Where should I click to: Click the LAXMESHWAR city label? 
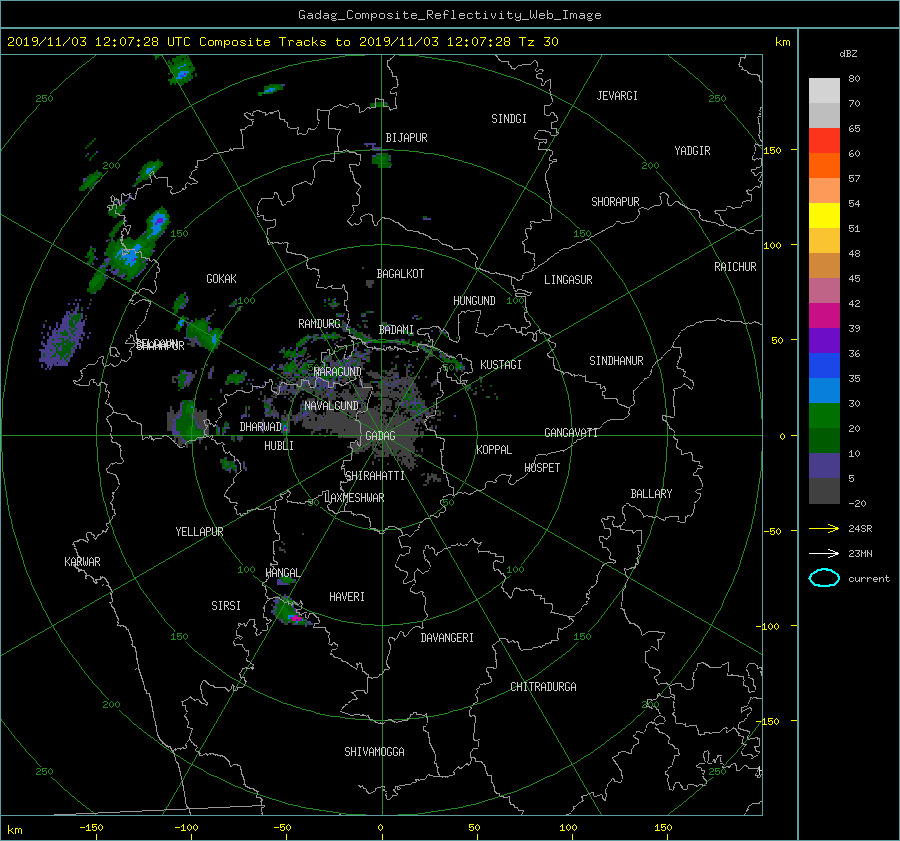pyautogui.click(x=354, y=498)
